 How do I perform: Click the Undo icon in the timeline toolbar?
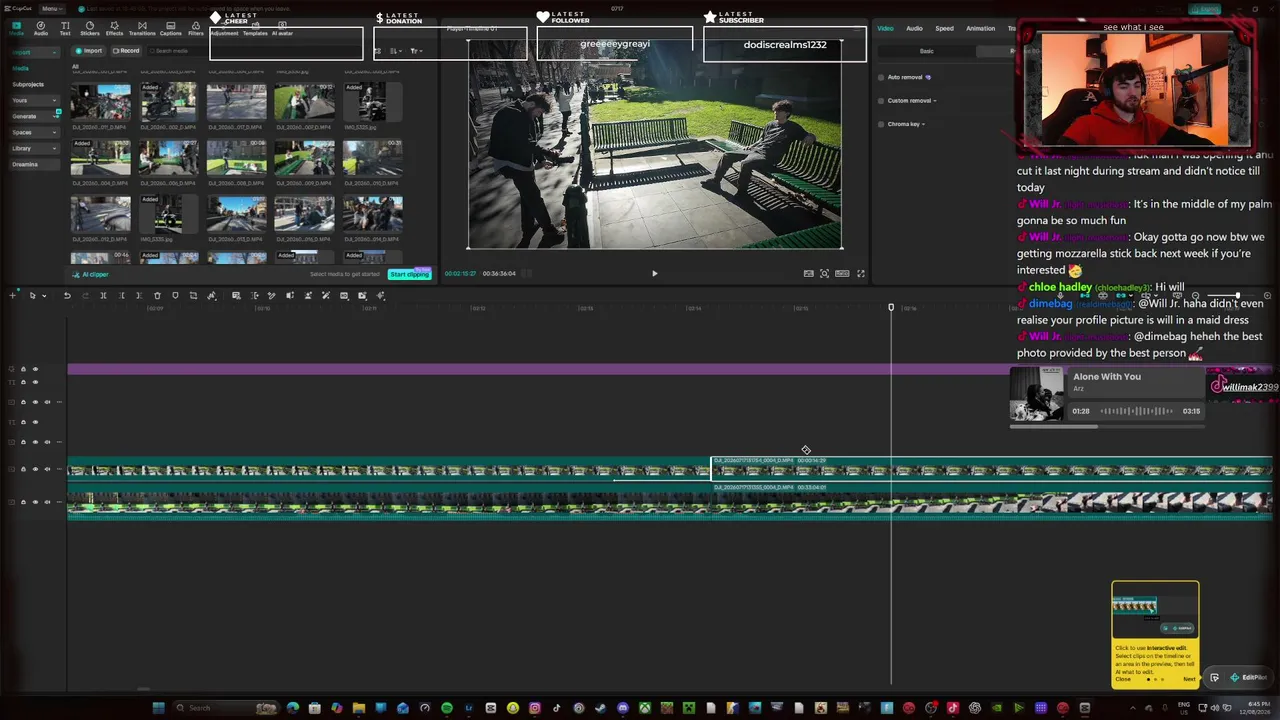pyautogui.click(x=67, y=295)
